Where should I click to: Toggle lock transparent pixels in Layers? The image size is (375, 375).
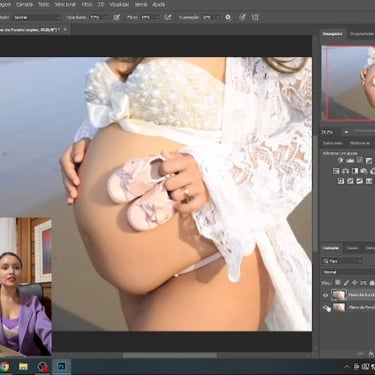[338, 283]
